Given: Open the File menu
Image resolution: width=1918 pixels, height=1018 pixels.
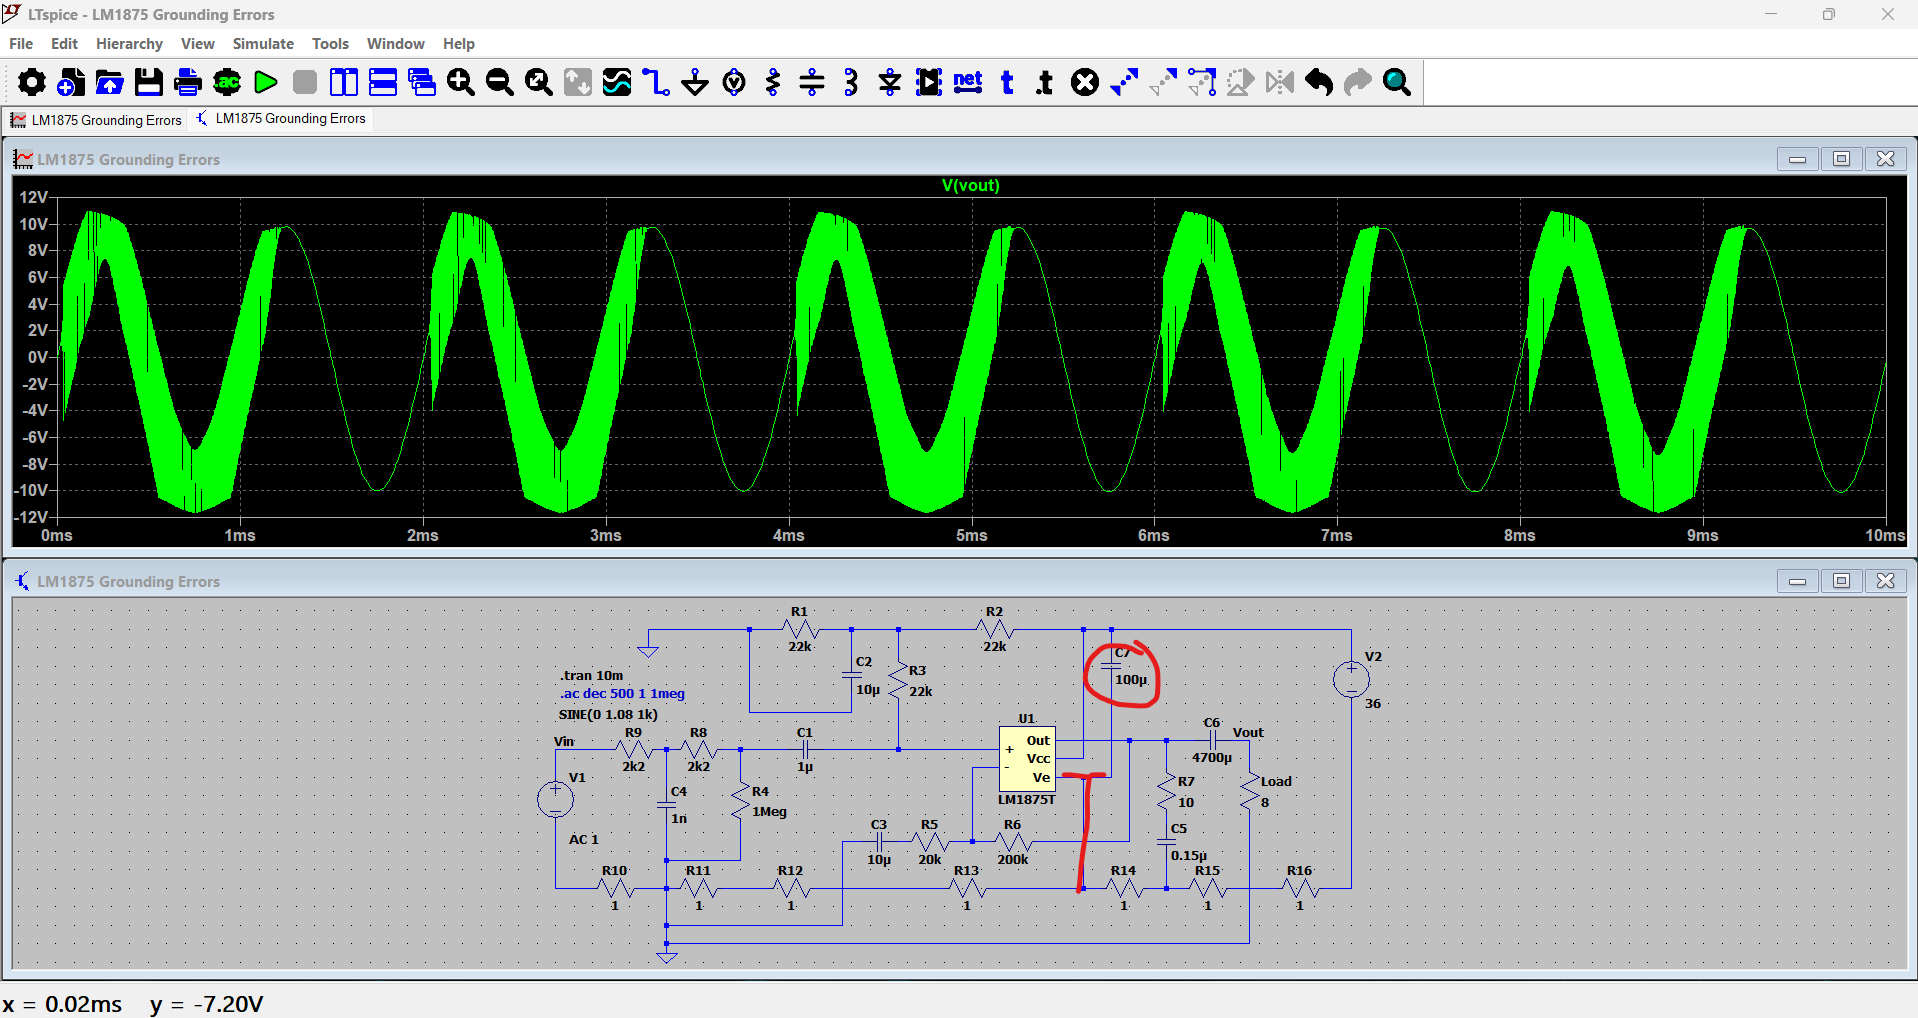Looking at the screenshot, I should [x=21, y=44].
